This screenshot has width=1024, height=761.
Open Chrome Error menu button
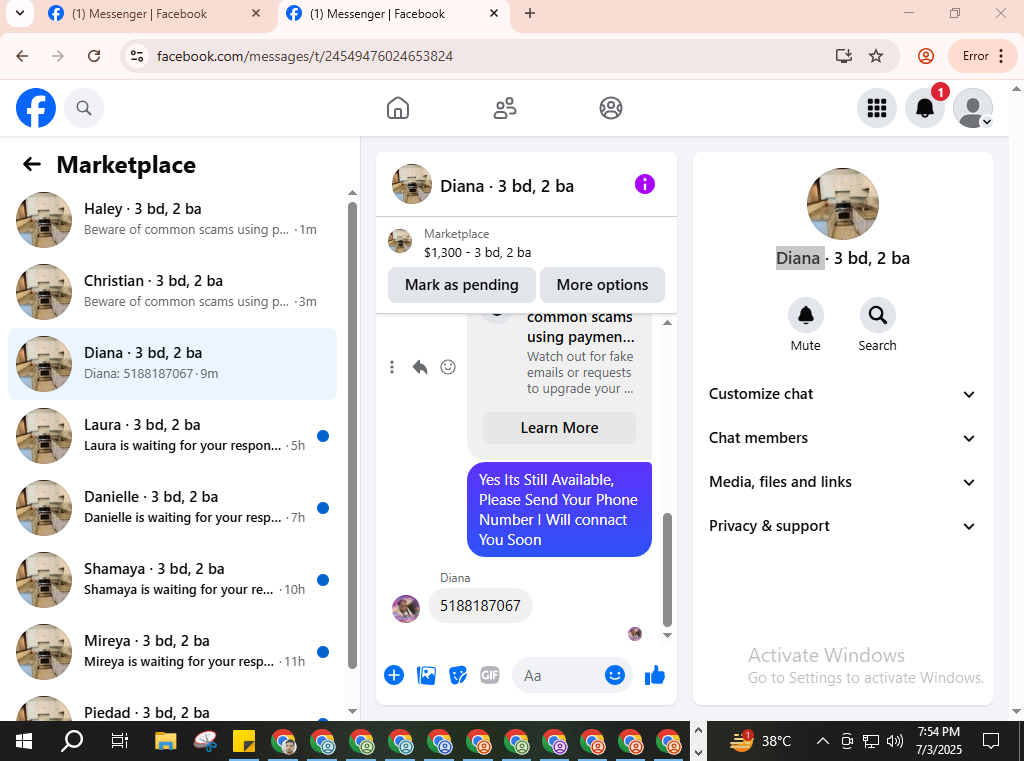tap(982, 56)
